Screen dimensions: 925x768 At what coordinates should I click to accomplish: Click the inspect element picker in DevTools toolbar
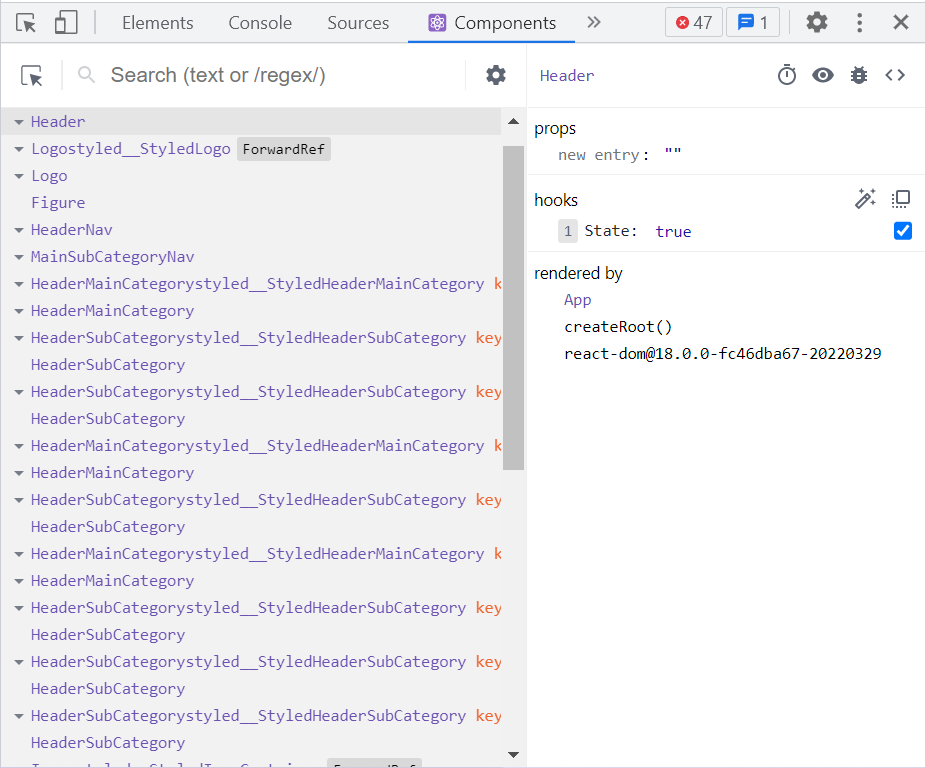(26, 23)
